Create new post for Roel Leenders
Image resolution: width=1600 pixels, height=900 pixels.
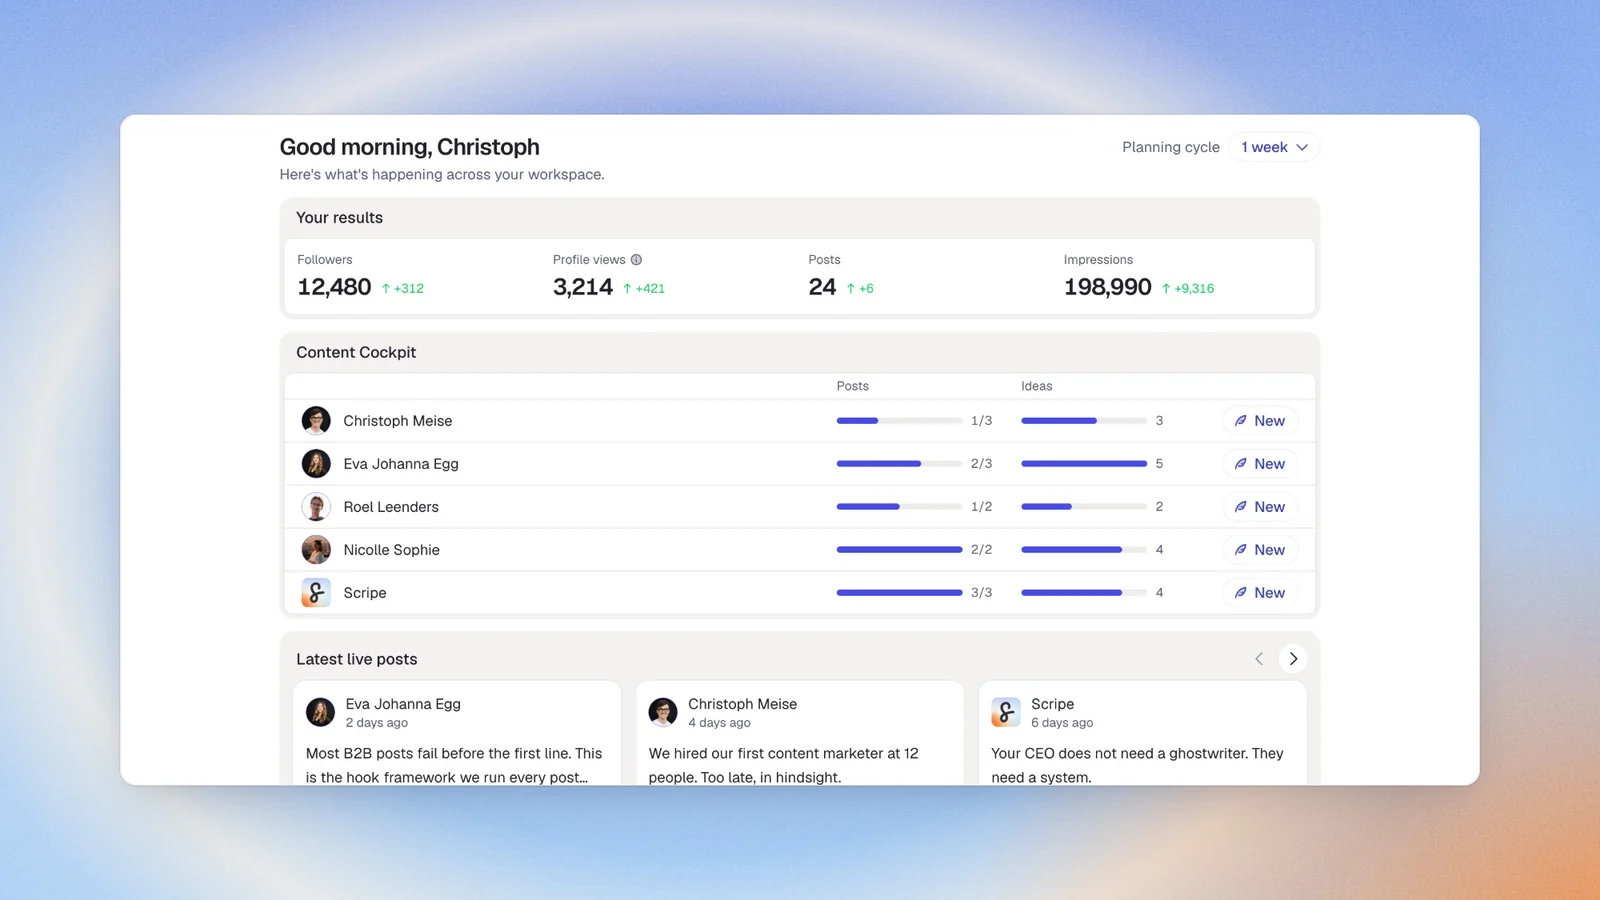[x=1260, y=507]
